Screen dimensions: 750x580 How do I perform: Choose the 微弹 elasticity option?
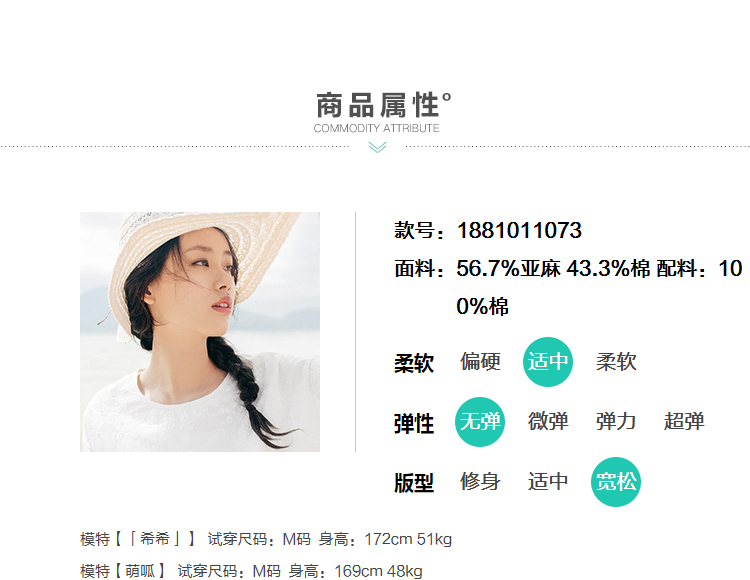[x=548, y=422]
